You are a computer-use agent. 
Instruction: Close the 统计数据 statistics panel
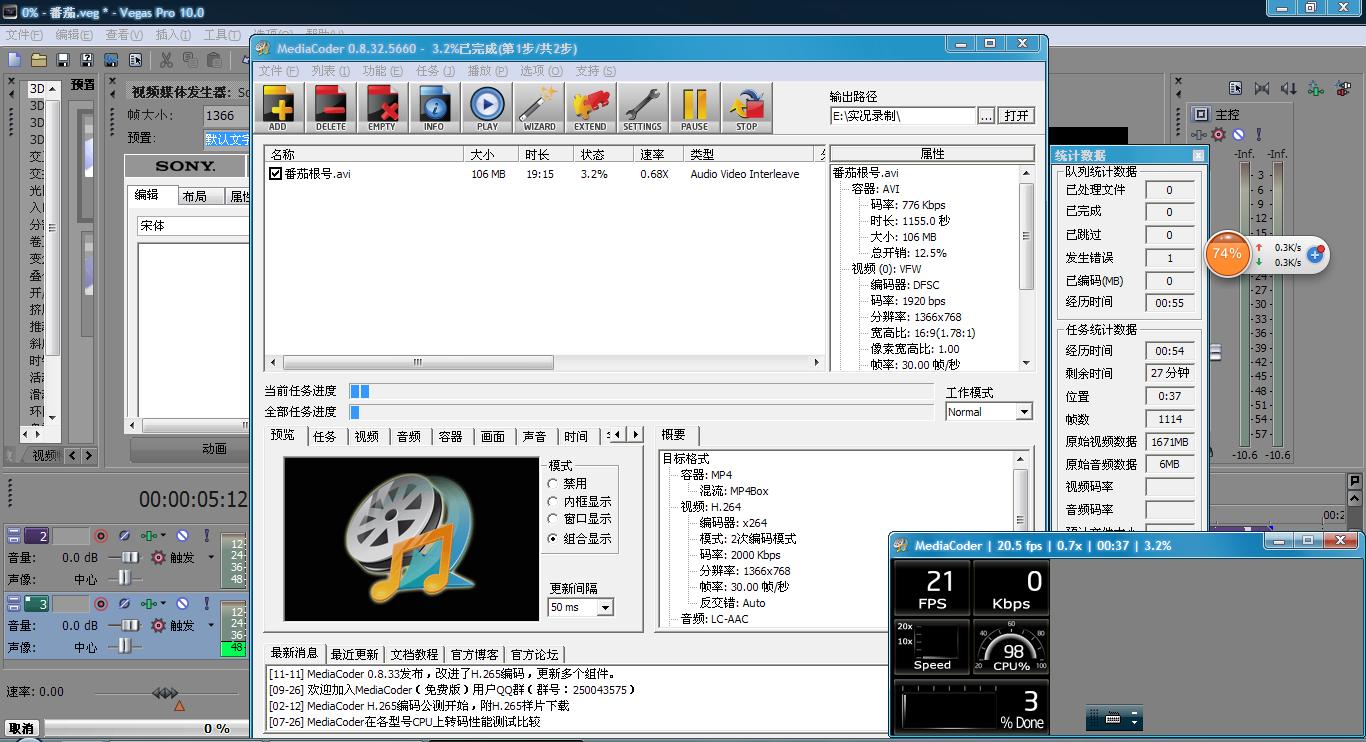1198,155
